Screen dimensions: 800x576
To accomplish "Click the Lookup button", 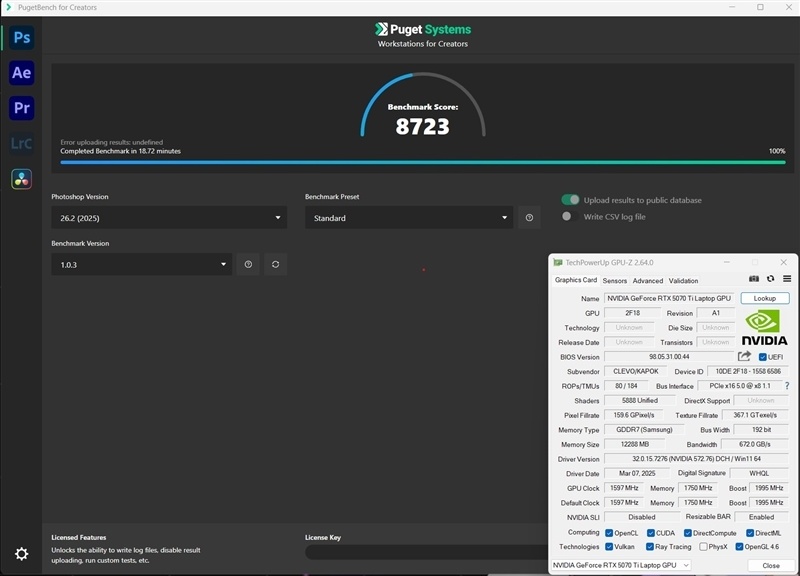I will [764, 298].
